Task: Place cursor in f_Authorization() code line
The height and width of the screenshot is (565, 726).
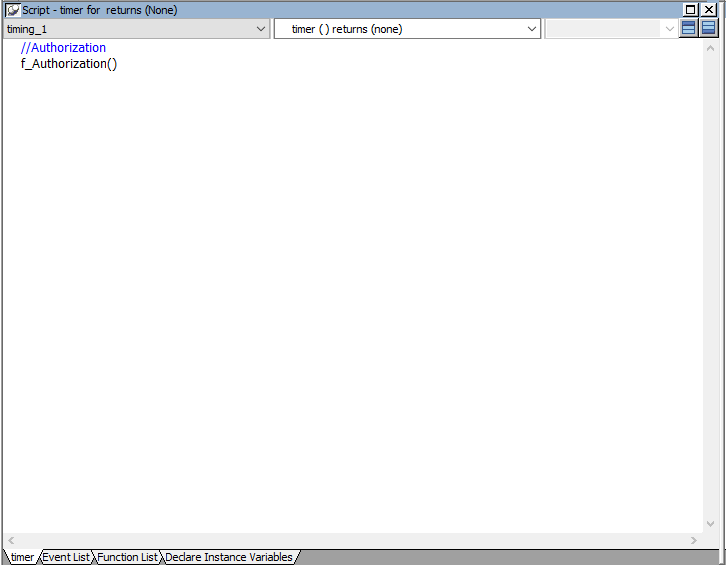Action: click(x=68, y=64)
